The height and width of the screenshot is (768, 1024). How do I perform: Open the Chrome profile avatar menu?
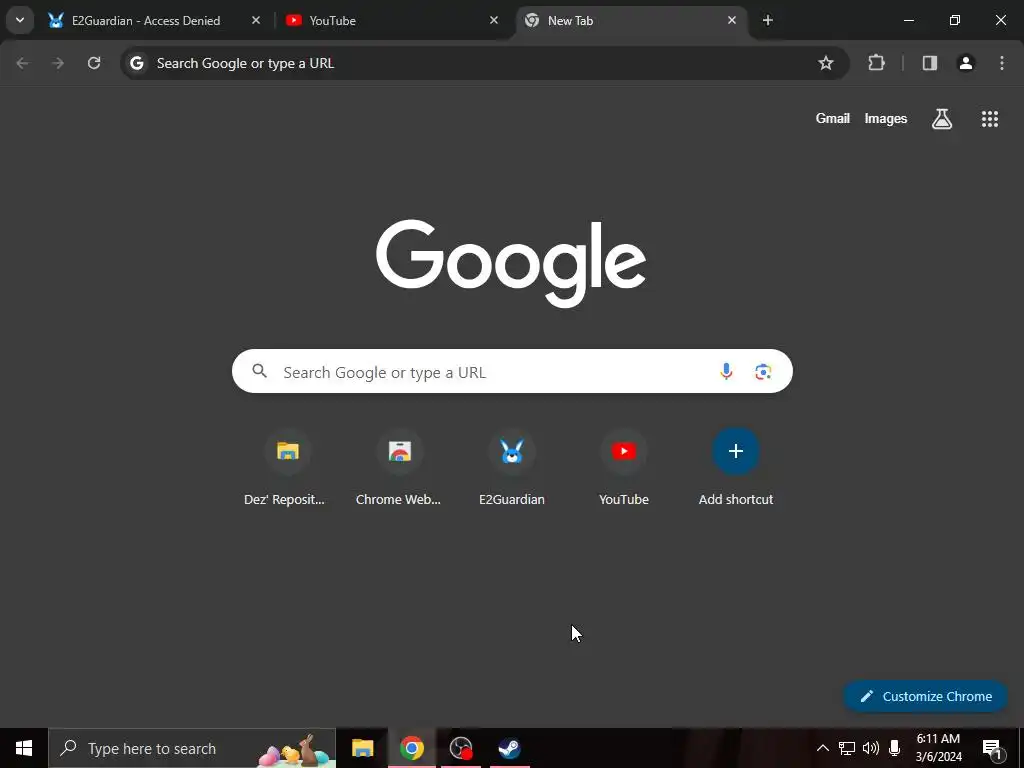tap(966, 63)
